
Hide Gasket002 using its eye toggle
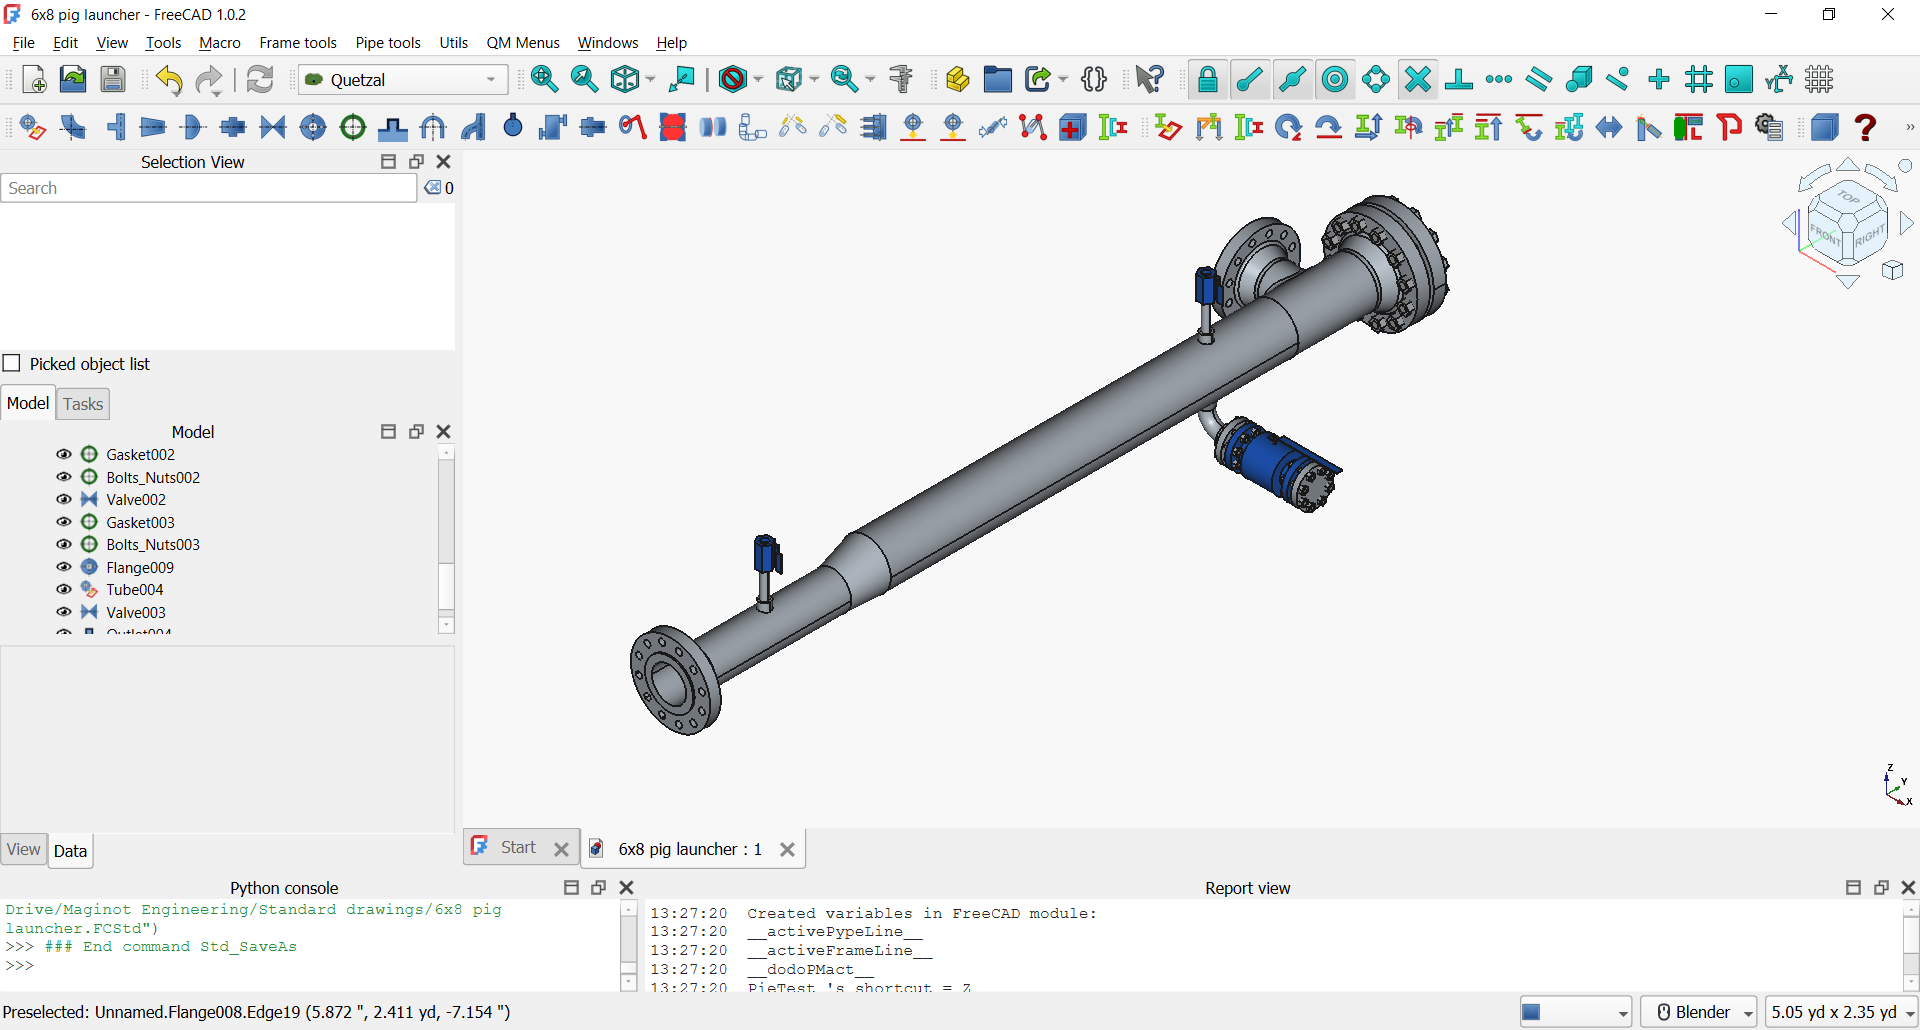pos(63,454)
